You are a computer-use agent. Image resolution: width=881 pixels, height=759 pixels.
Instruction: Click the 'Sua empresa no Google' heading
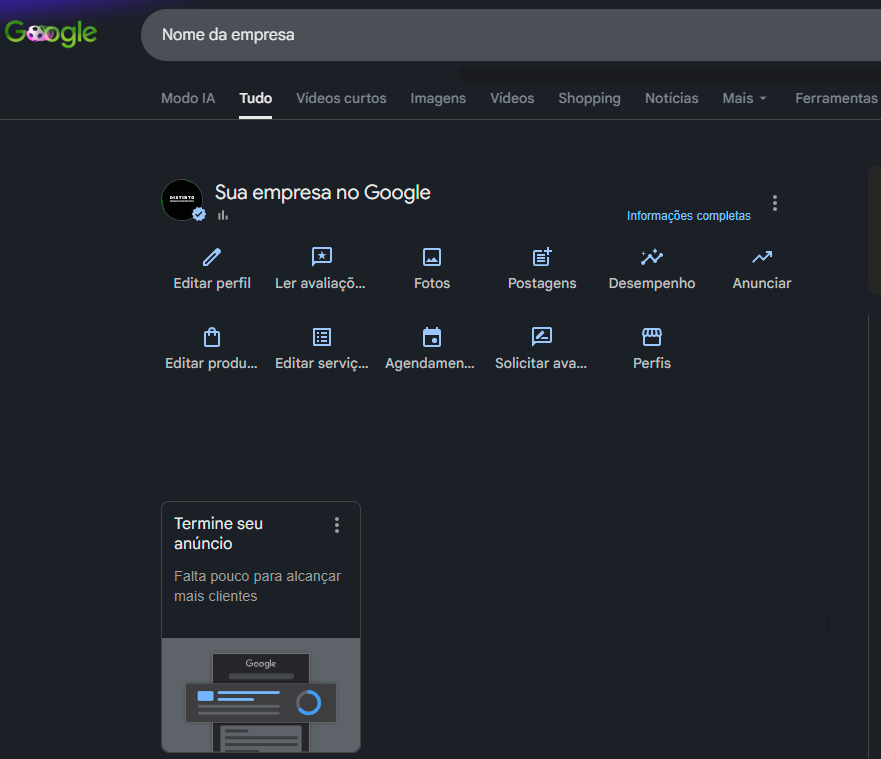point(323,193)
